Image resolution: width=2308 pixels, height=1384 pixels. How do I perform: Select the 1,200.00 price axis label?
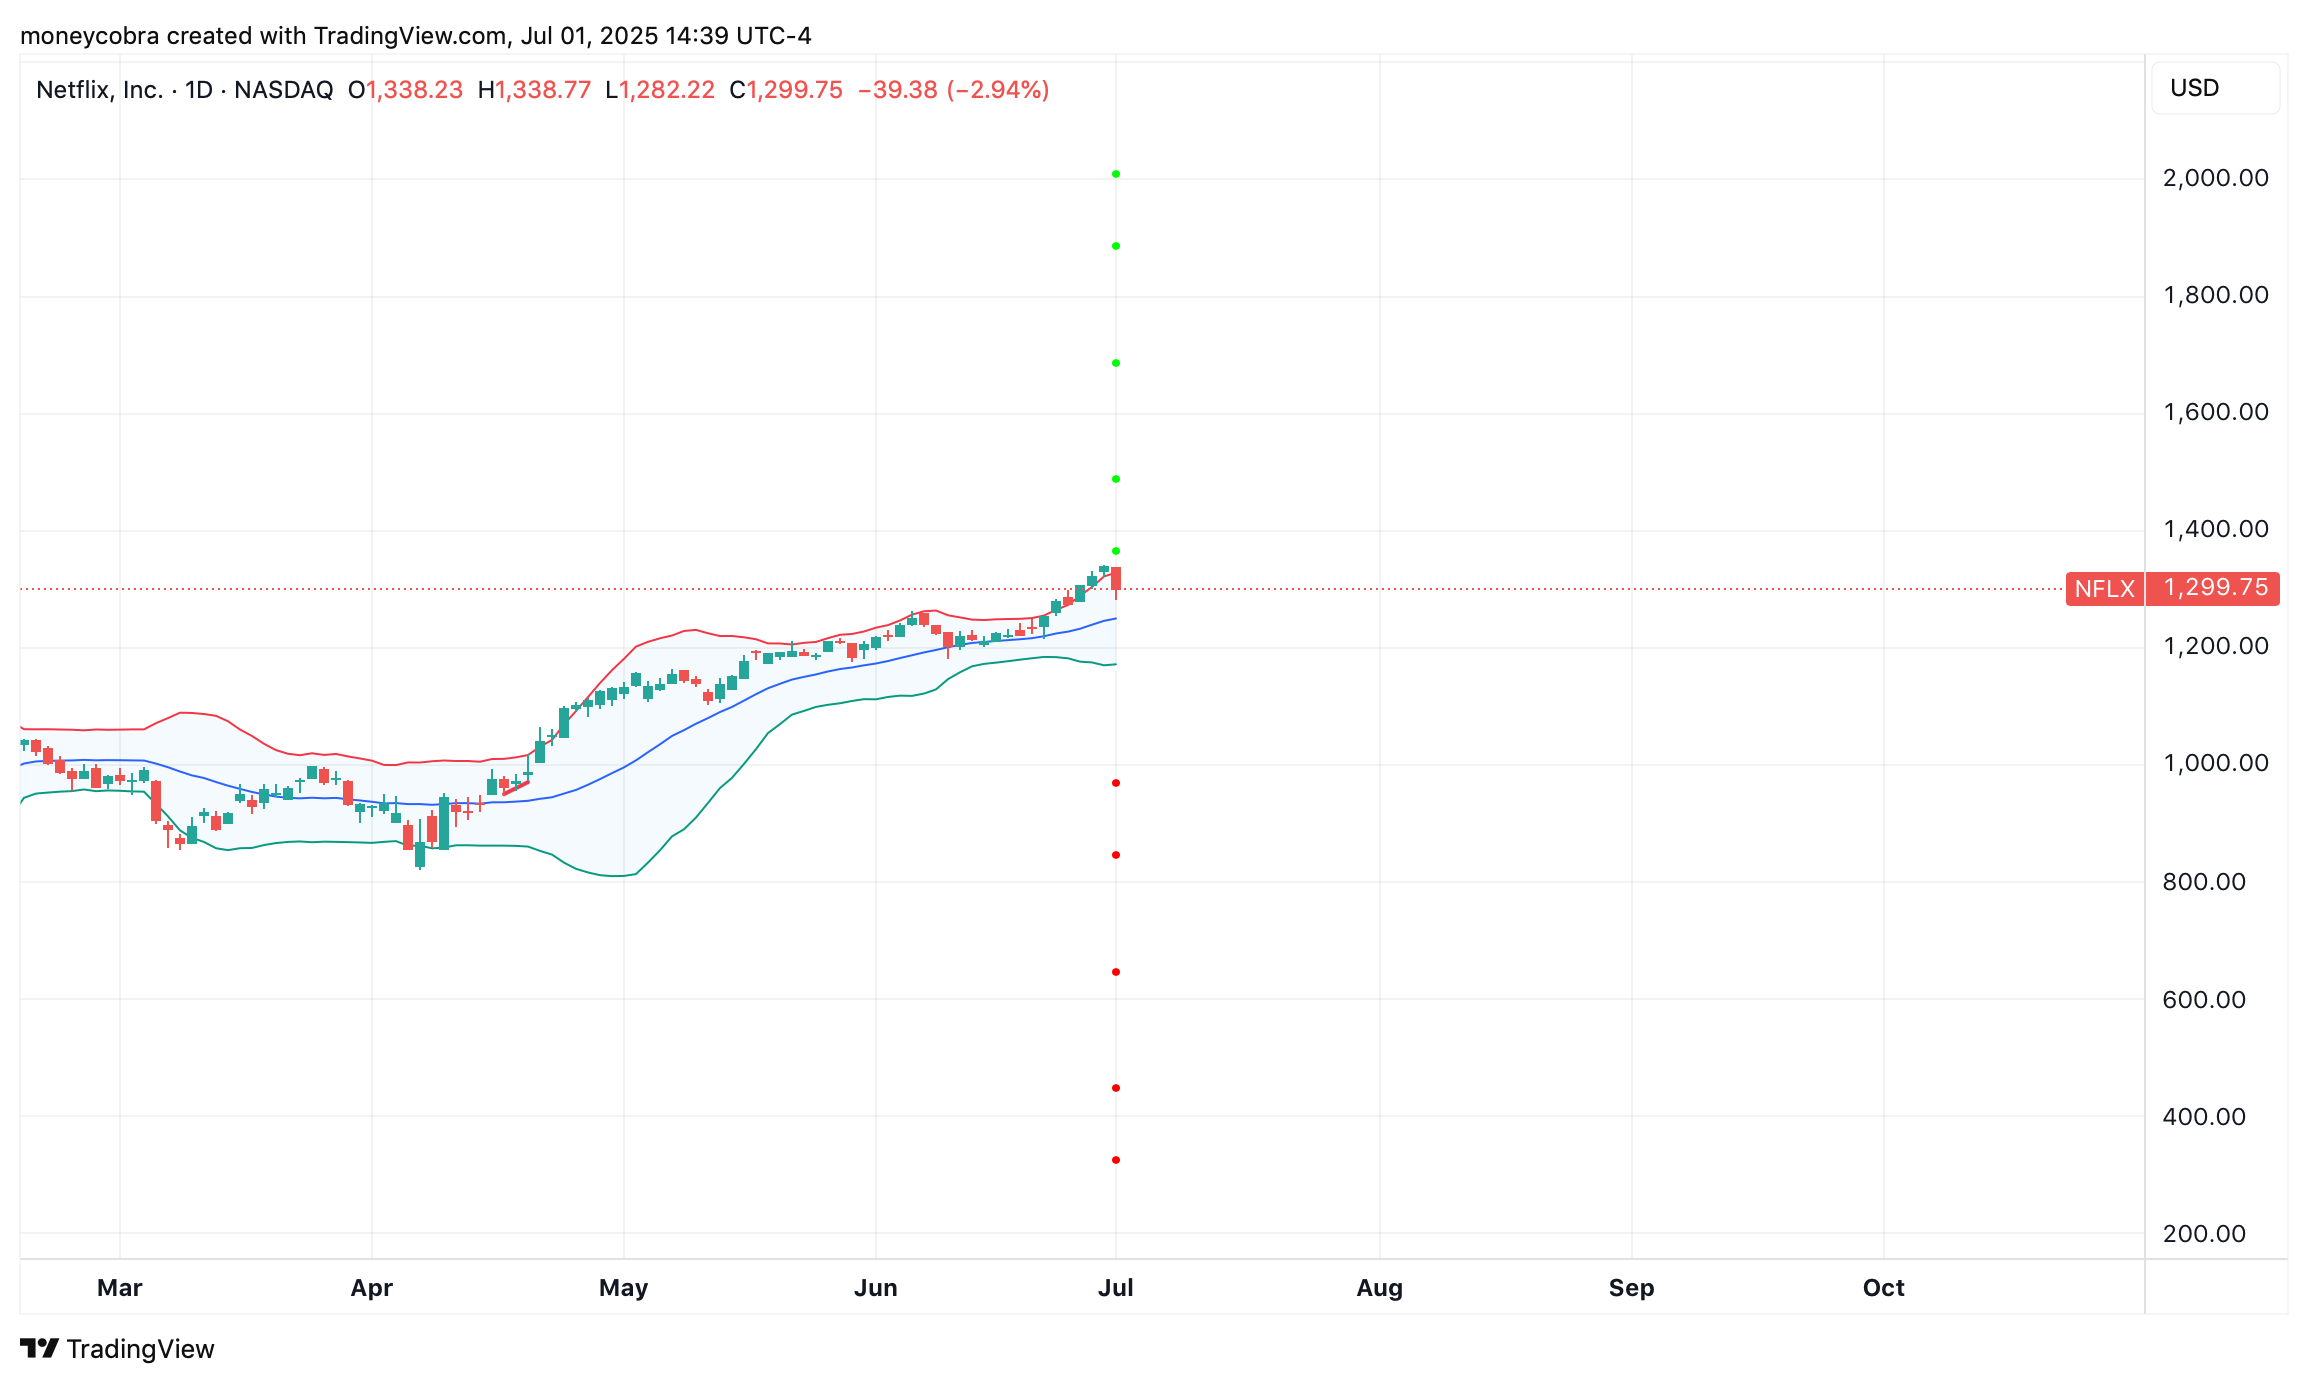(x=2215, y=646)
